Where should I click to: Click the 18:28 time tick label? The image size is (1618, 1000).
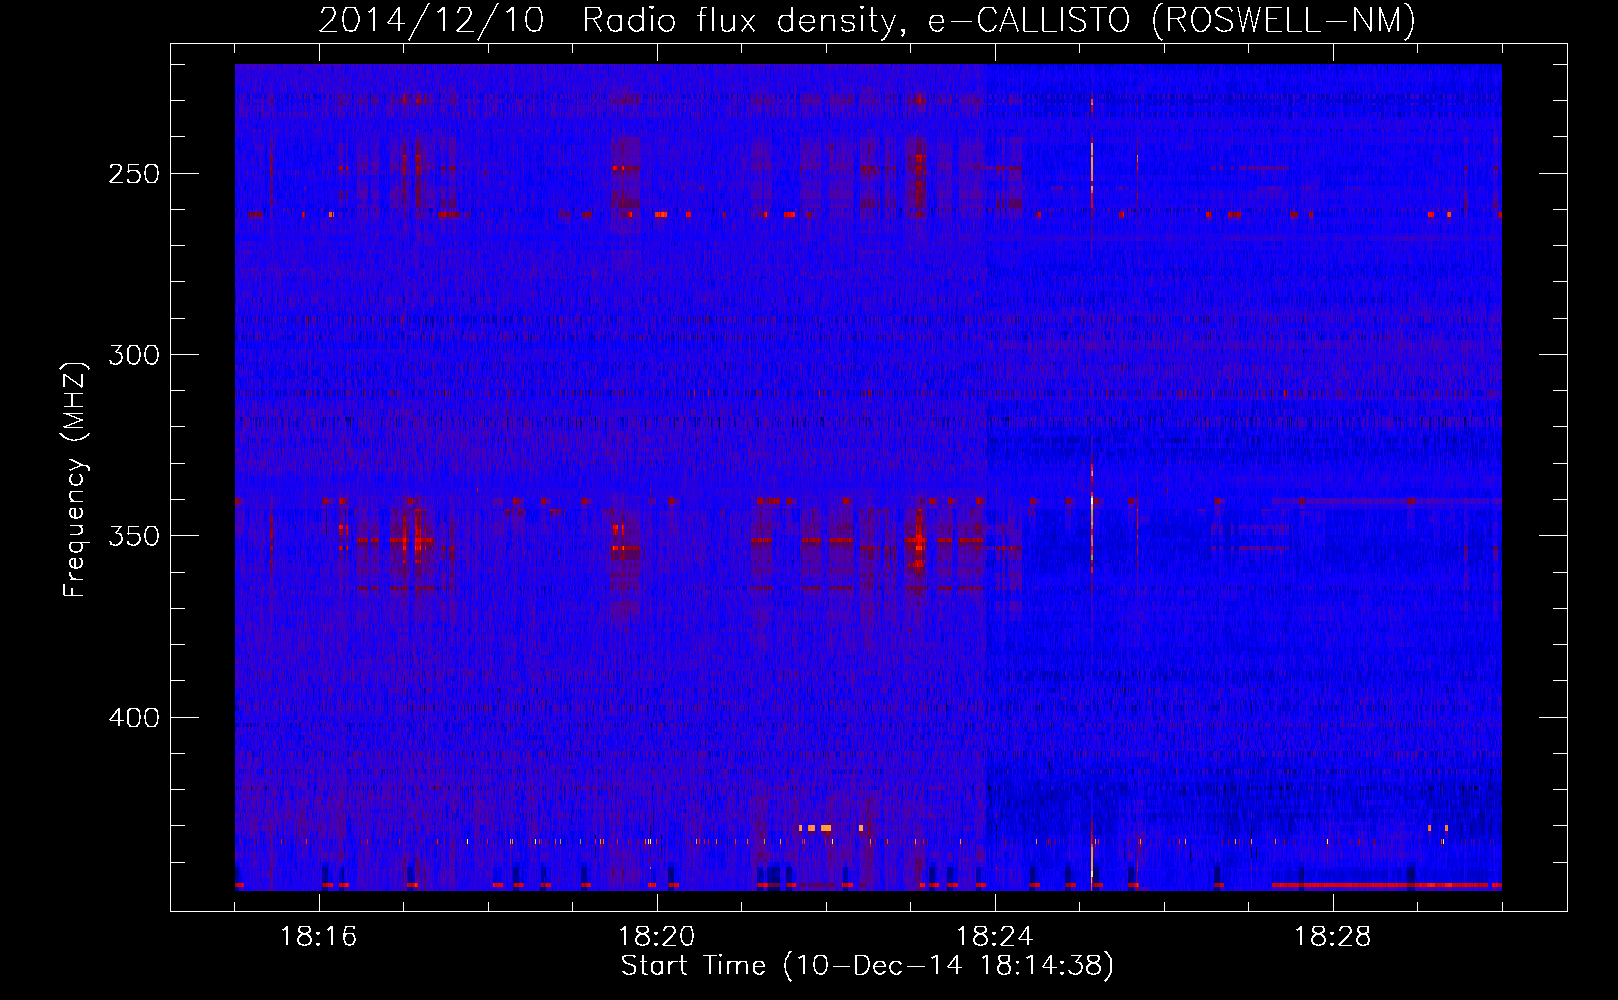click(1333, 937)
